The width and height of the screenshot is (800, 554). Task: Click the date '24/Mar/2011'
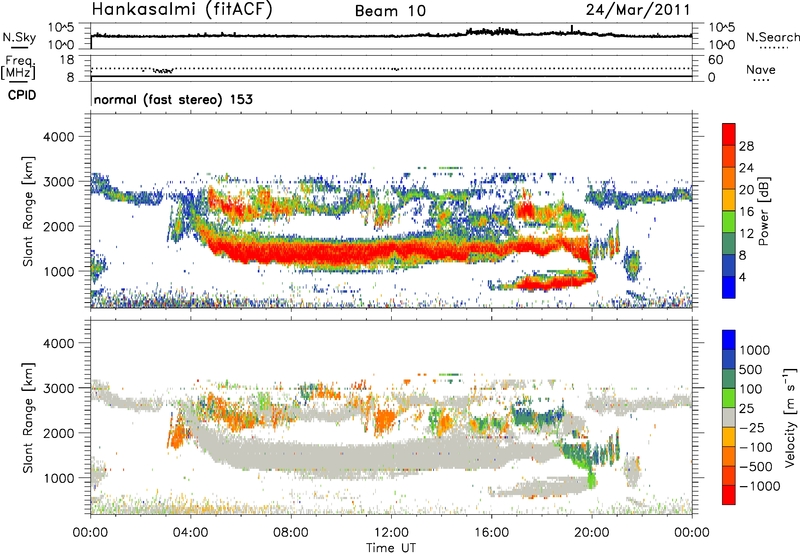click(x=638, y=10)
